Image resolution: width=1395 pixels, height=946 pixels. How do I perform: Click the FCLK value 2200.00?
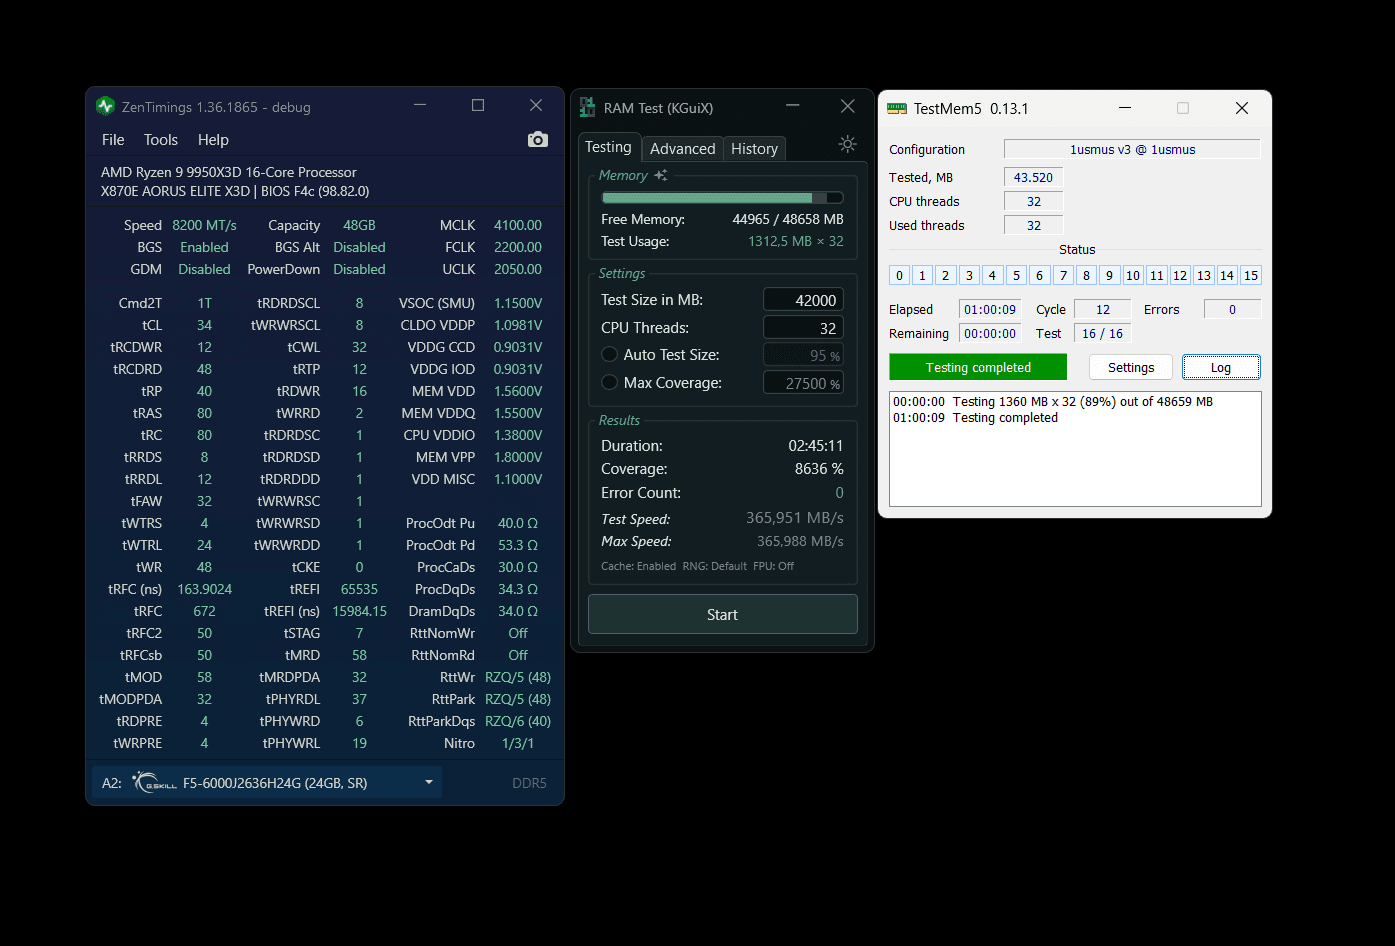518,247
